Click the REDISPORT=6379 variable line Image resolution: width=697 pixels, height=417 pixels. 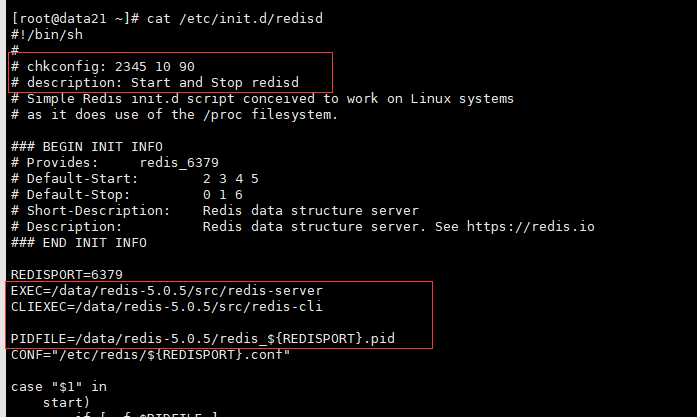tap(67, 275)
